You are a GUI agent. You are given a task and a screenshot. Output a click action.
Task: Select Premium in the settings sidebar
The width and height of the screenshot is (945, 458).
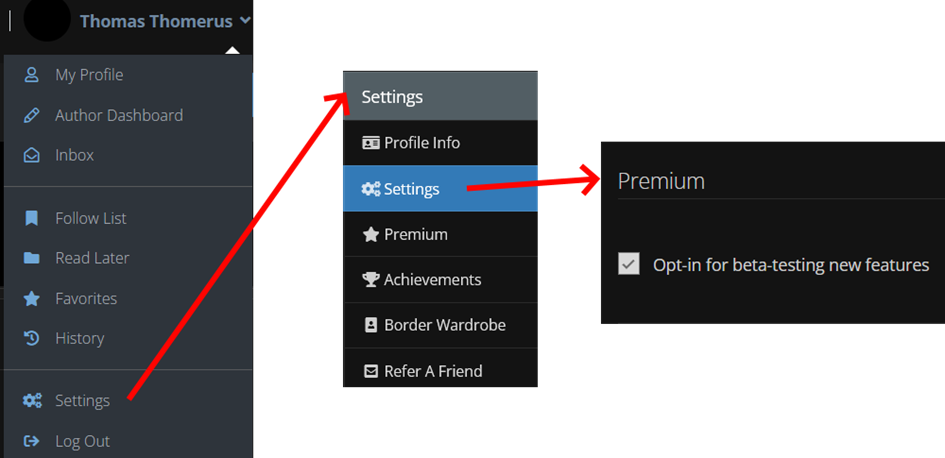[440, 234]
